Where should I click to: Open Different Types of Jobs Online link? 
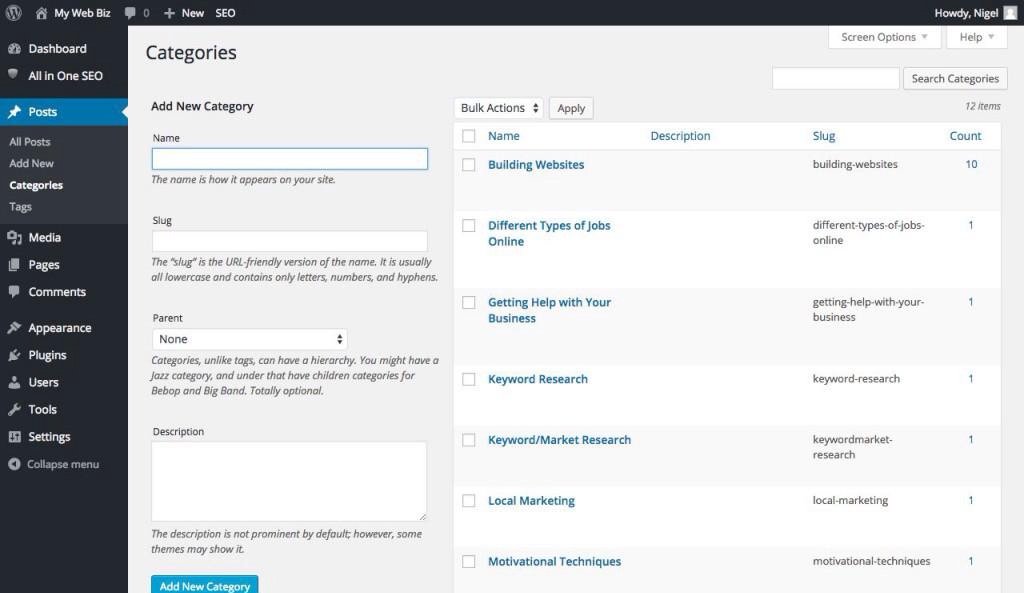coord(549,233)
